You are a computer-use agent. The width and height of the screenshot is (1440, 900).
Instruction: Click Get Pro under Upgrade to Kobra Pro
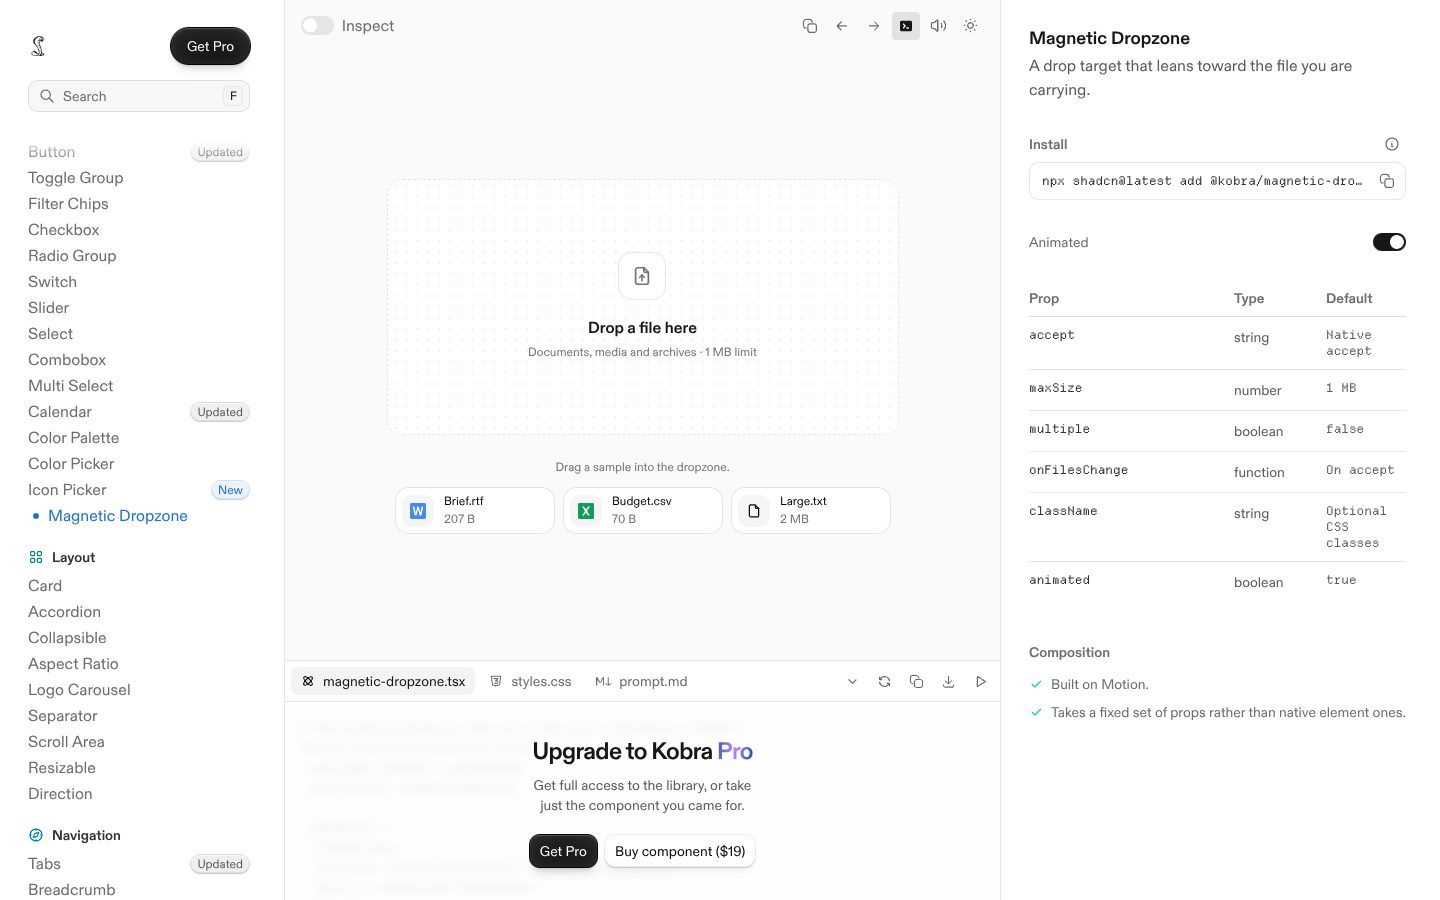coord(563,851)
